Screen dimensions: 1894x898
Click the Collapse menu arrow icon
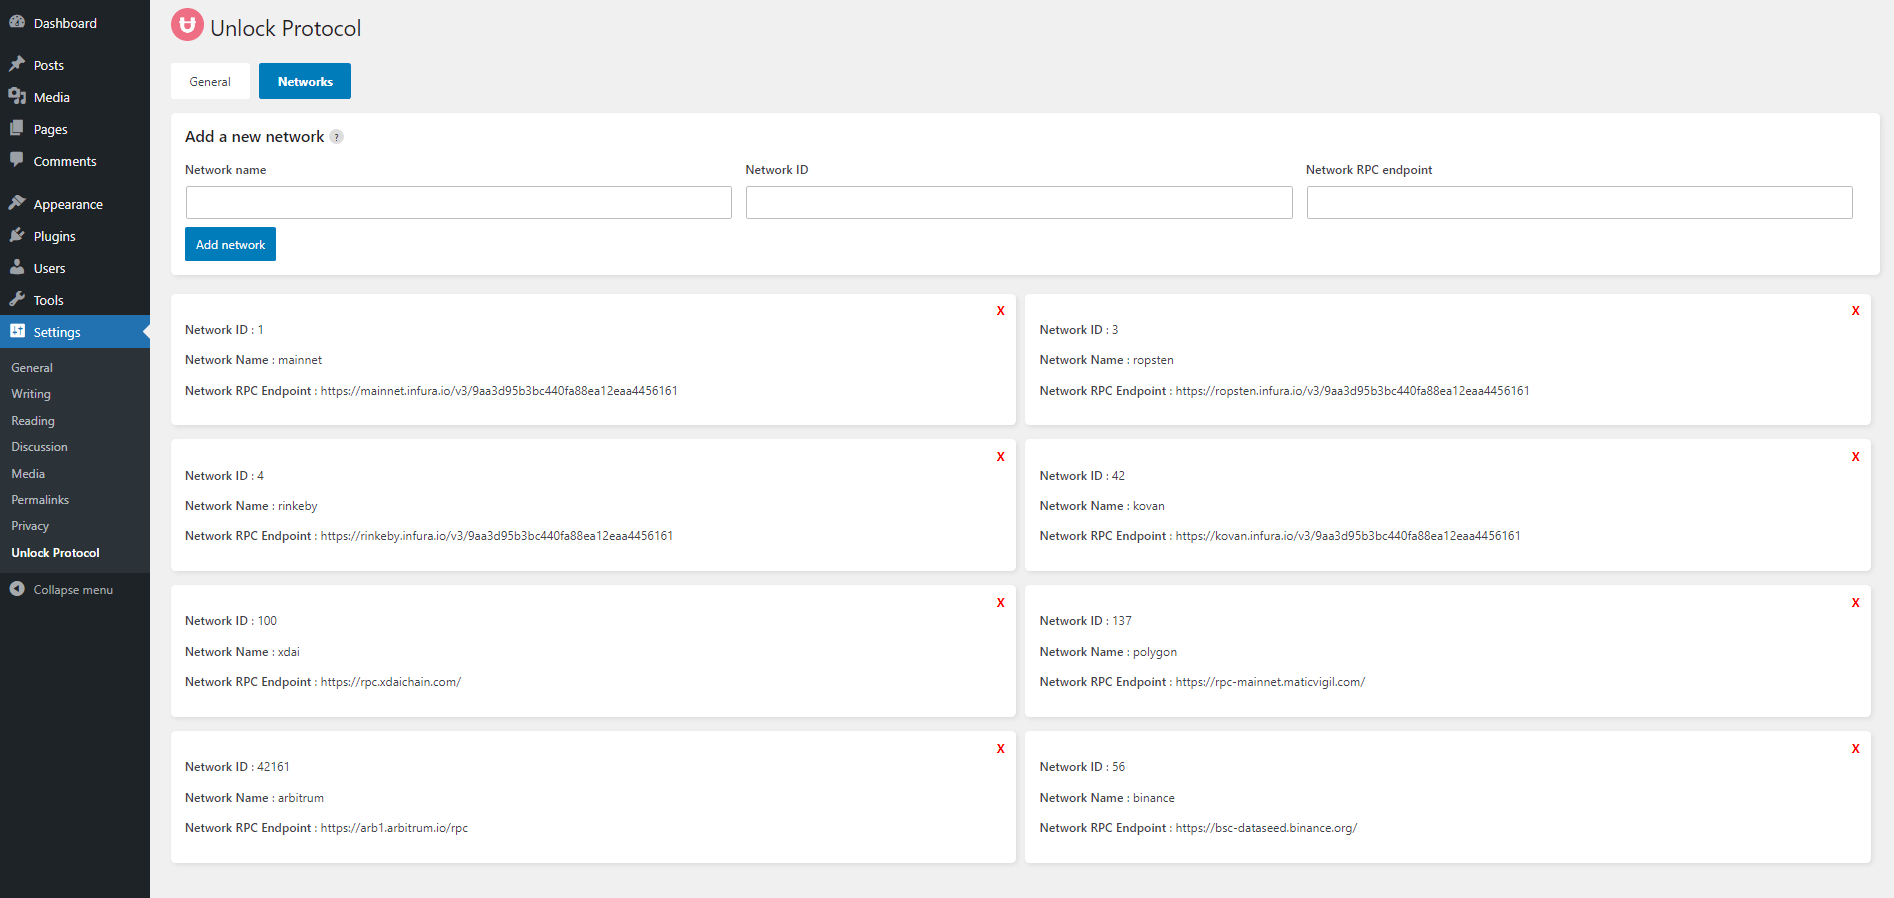[17, 589]
